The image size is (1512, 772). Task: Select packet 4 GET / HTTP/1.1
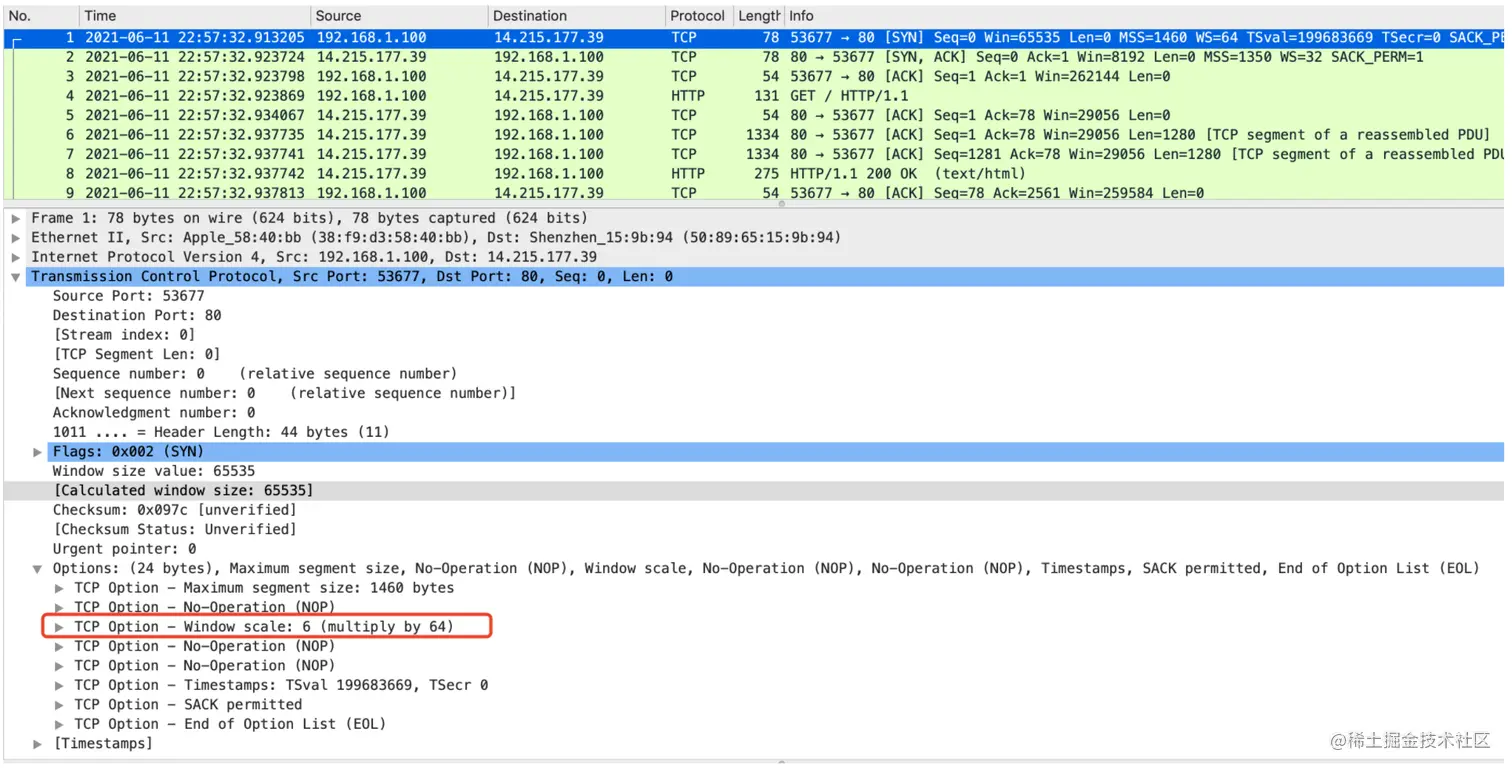point(754,96)
